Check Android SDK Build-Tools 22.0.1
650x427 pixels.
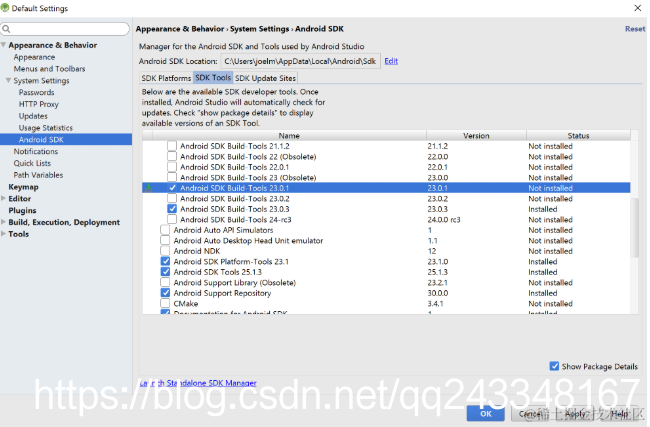172,167
